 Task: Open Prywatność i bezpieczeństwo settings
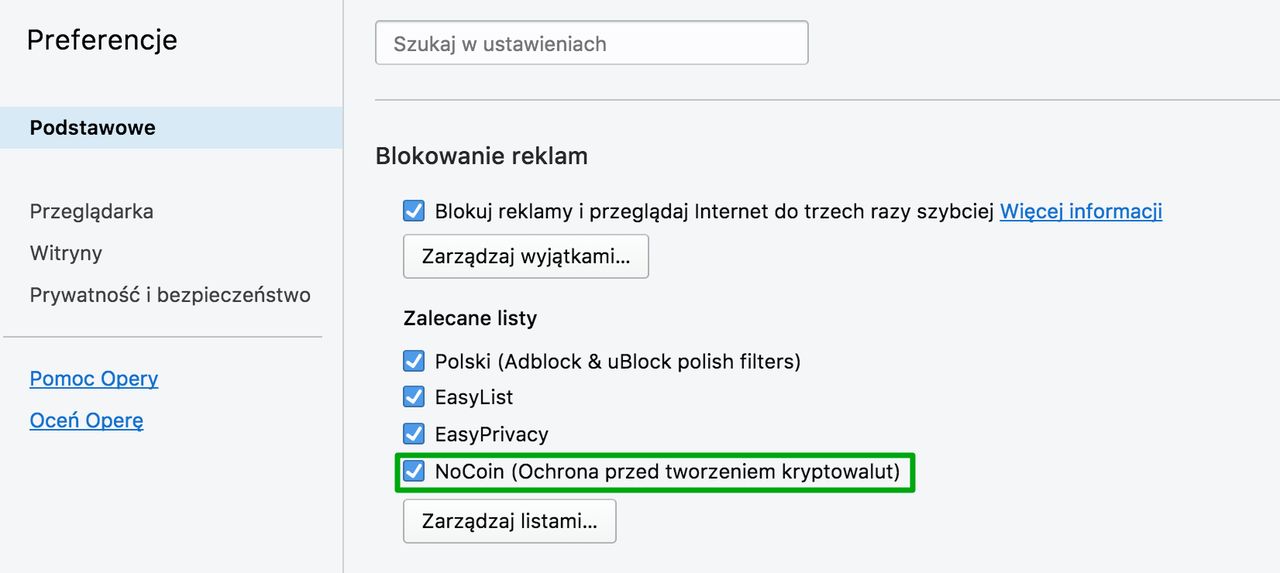[x=170, y=295]
